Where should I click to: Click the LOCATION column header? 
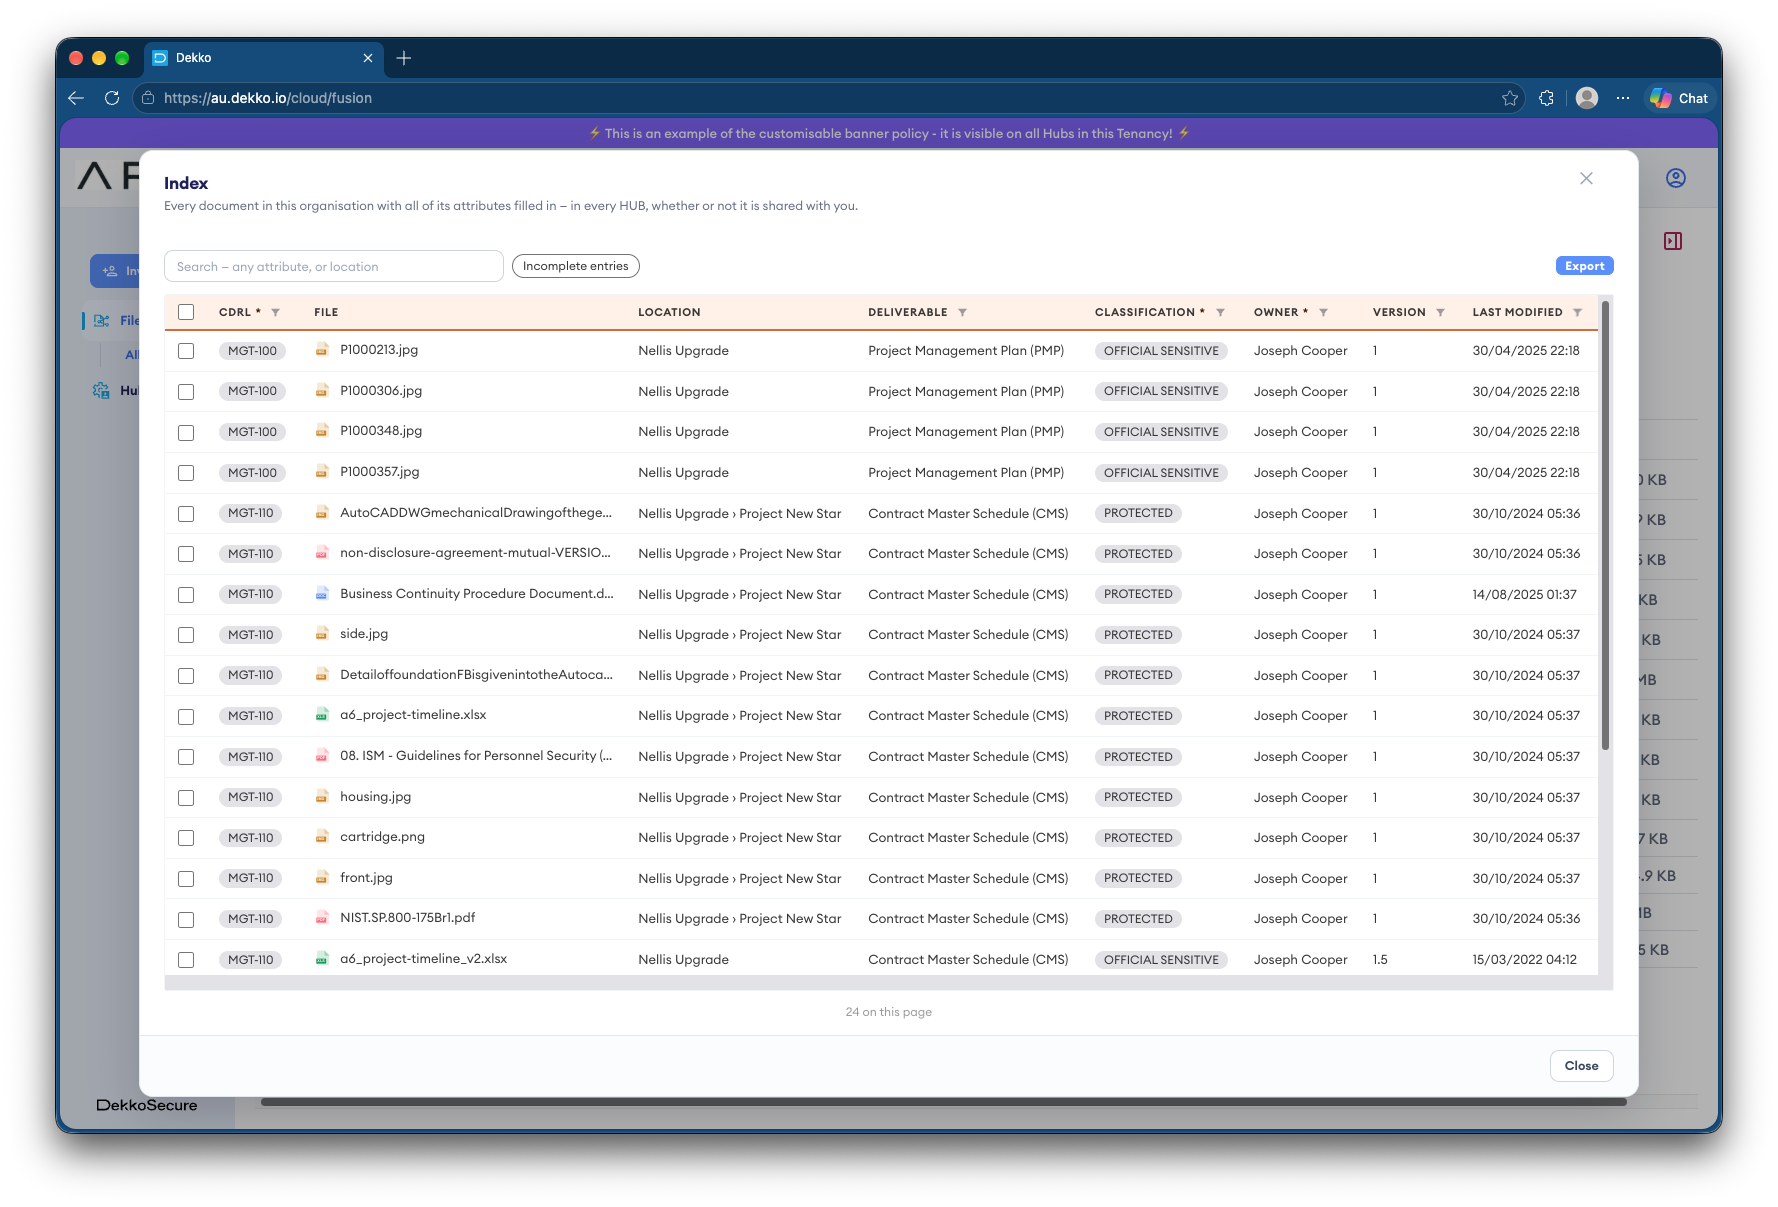[x=669, y=312]
